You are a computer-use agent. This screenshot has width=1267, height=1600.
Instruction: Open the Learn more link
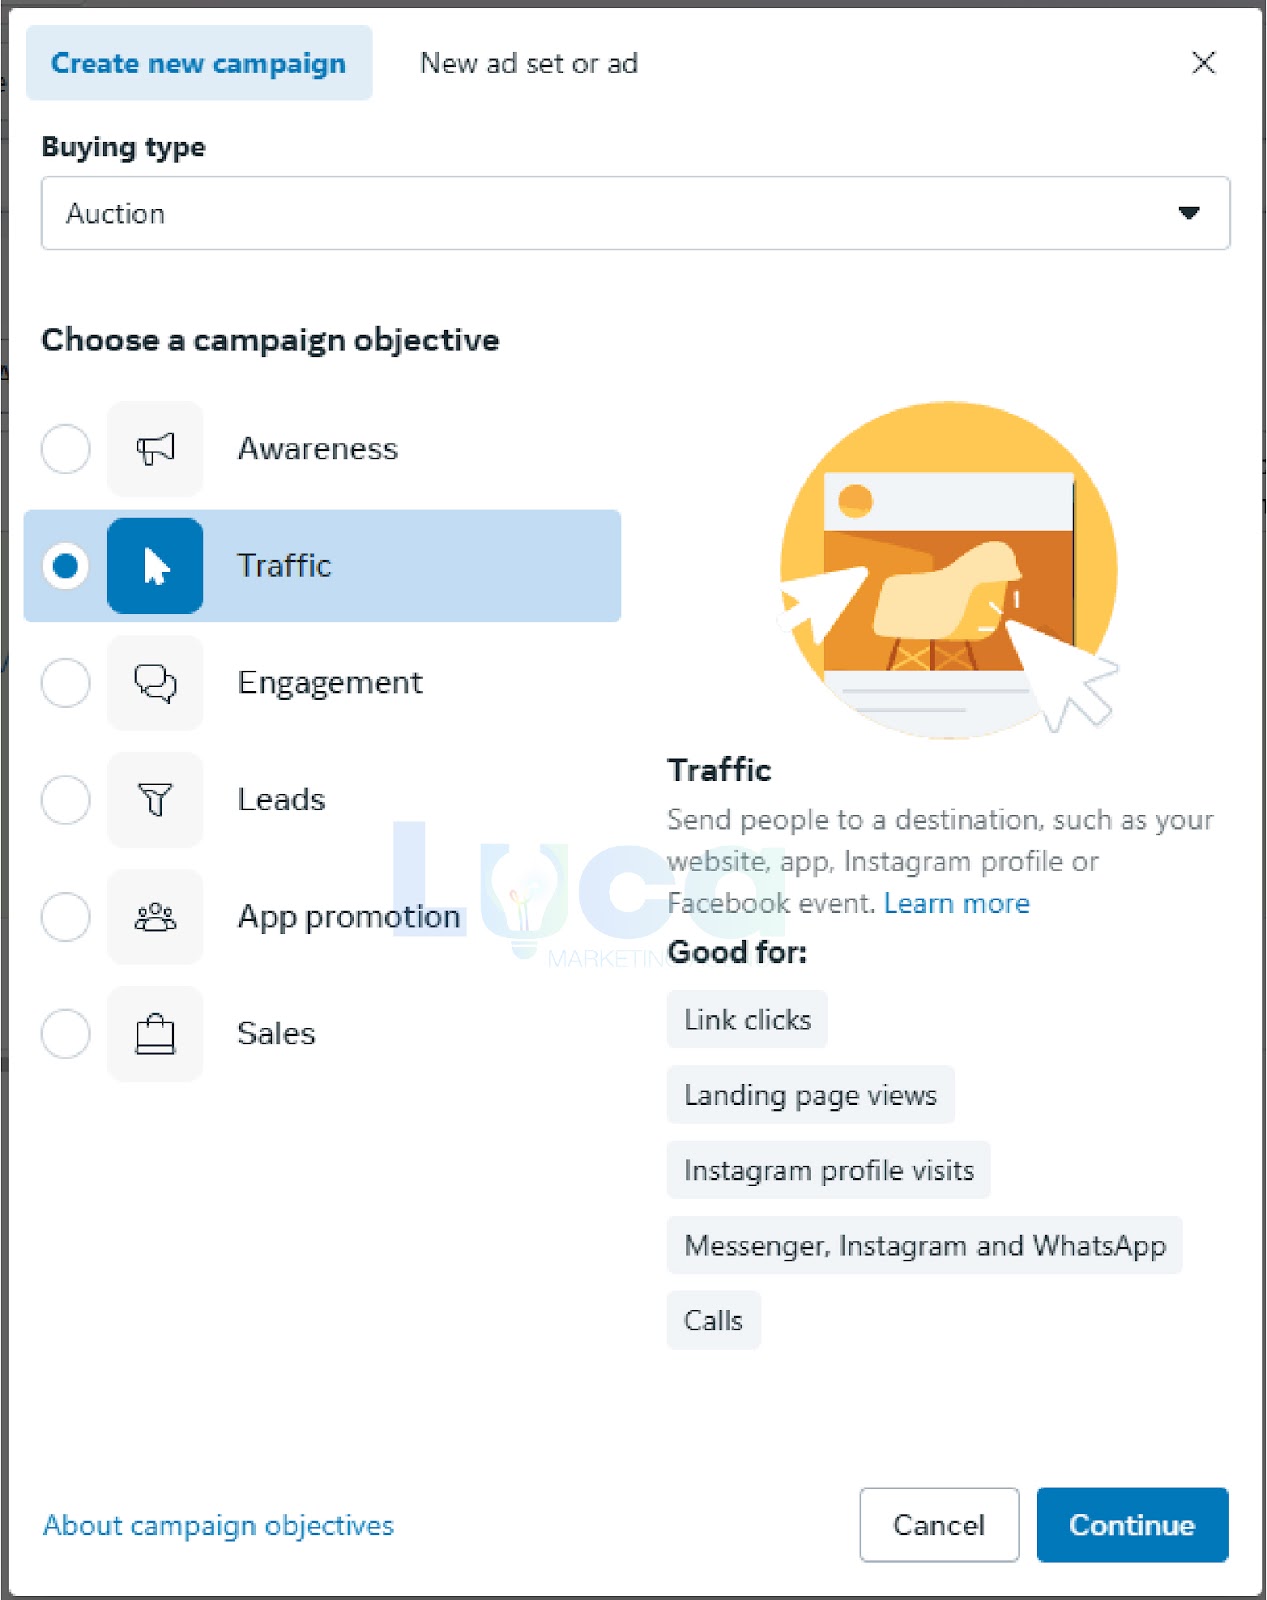pos(957,903)
